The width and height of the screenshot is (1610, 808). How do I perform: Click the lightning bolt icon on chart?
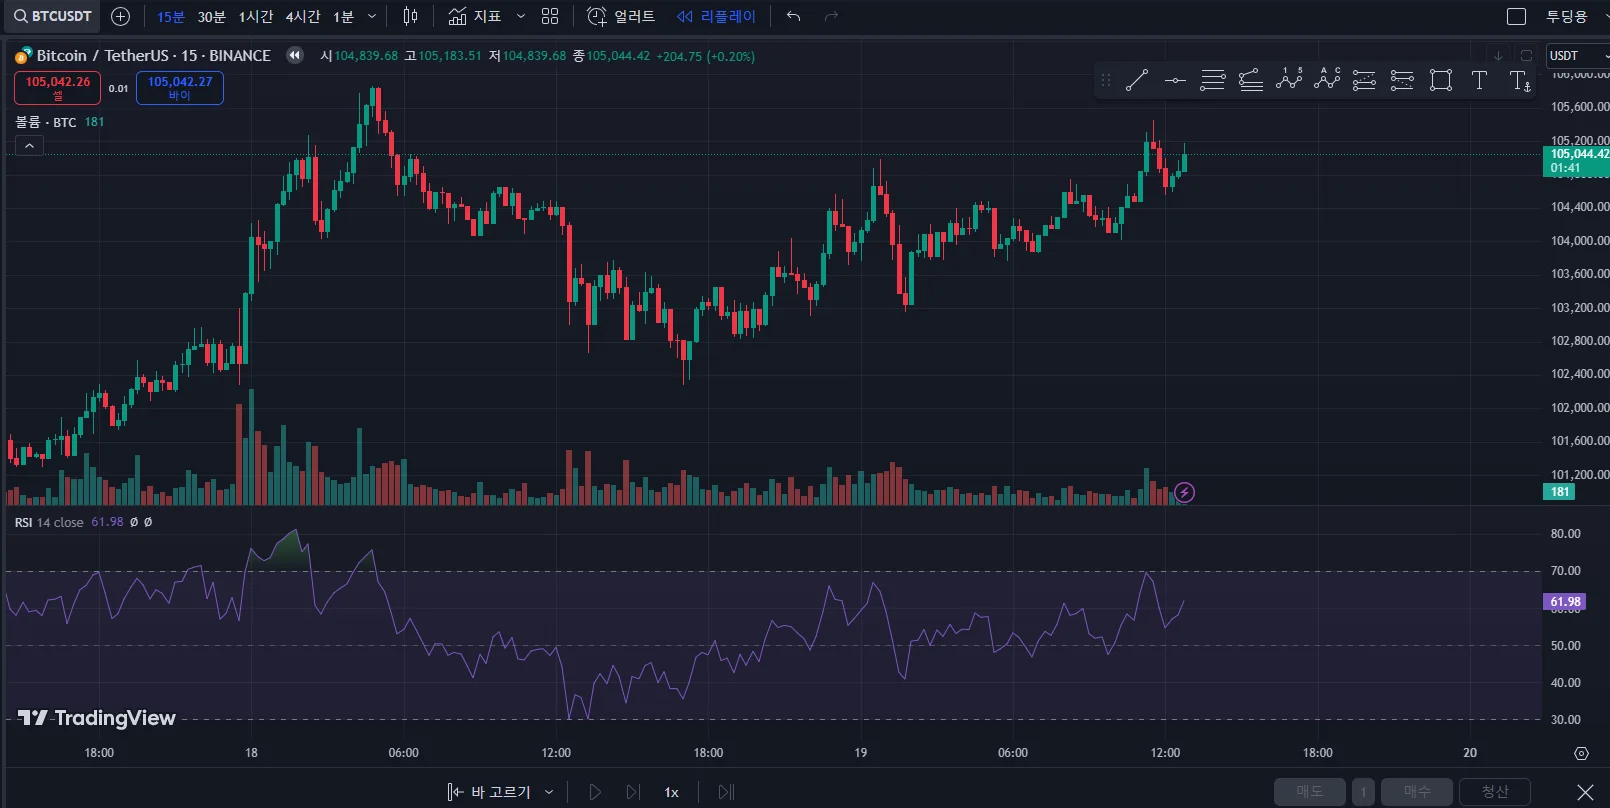tap(1184, 492)
